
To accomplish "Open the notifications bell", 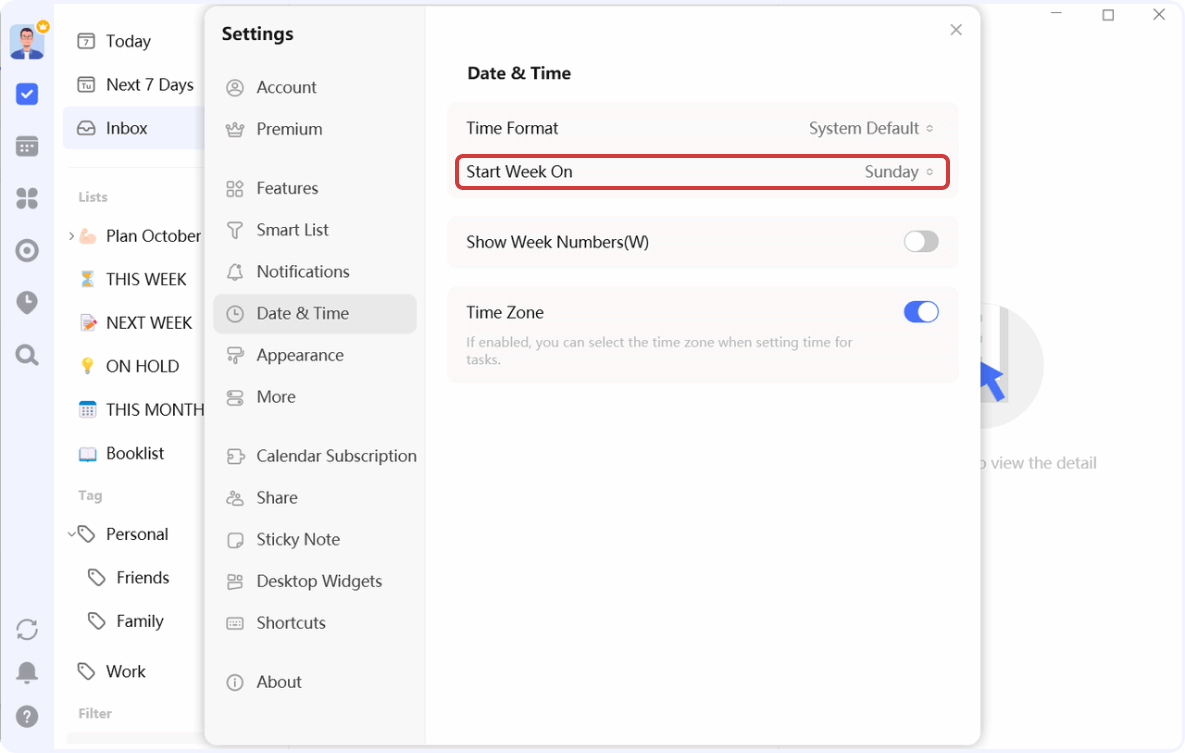I will [x=26, y=672].
